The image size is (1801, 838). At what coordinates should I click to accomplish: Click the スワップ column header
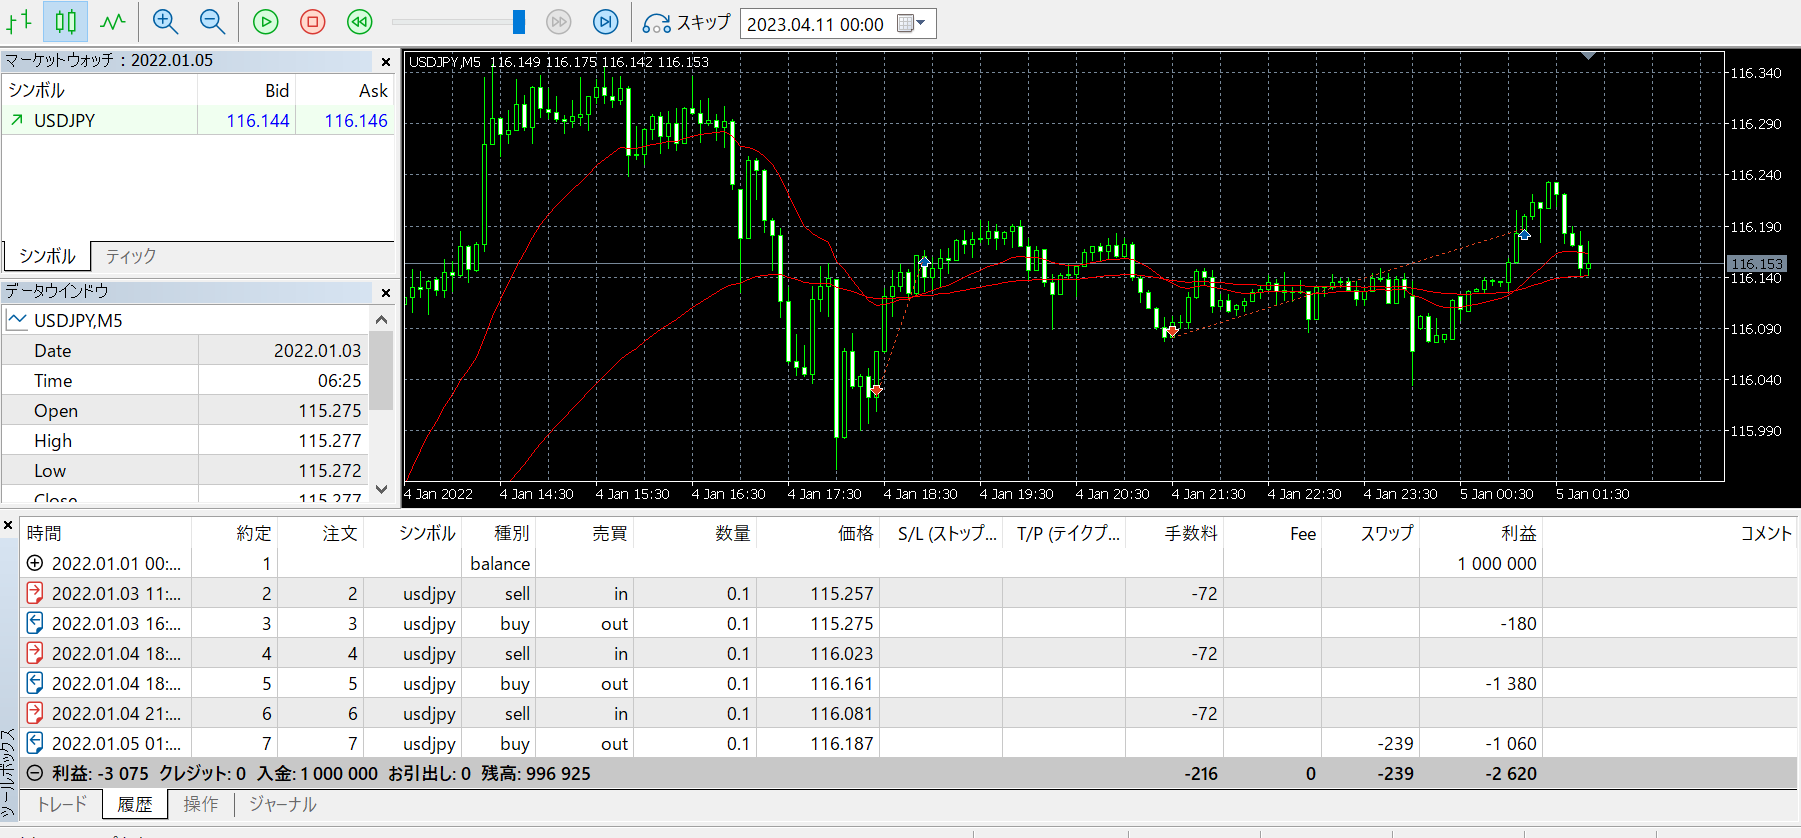coord(1387,534)
